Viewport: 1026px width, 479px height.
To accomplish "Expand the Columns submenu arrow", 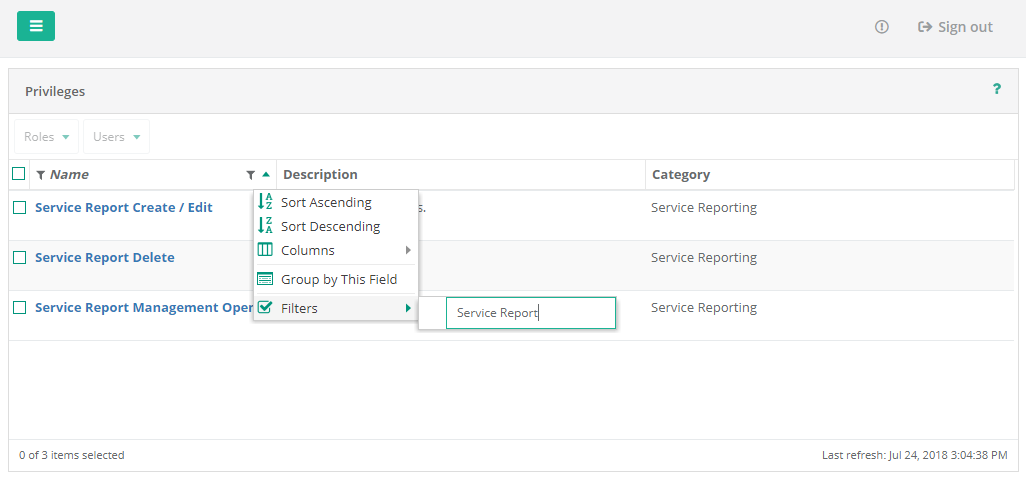I will point(408,250).
